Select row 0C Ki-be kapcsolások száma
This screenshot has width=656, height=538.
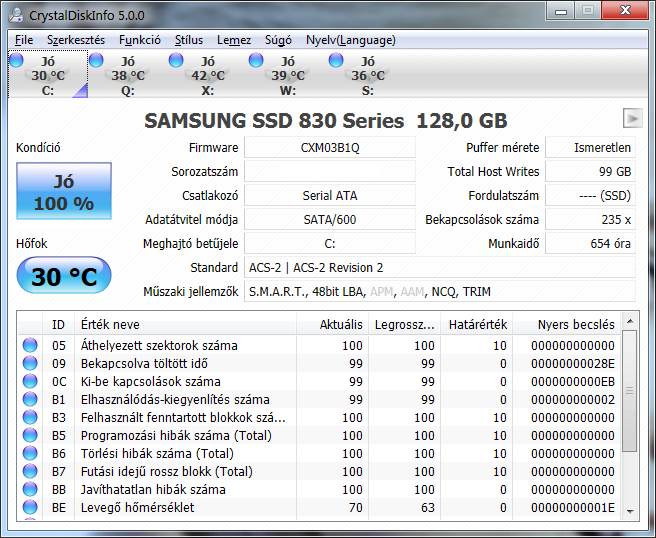click(x=319, y=382)
